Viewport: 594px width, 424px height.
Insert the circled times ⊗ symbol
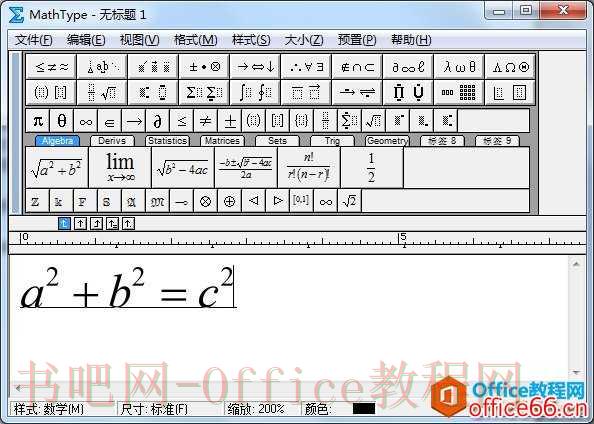tap(205, 201)
